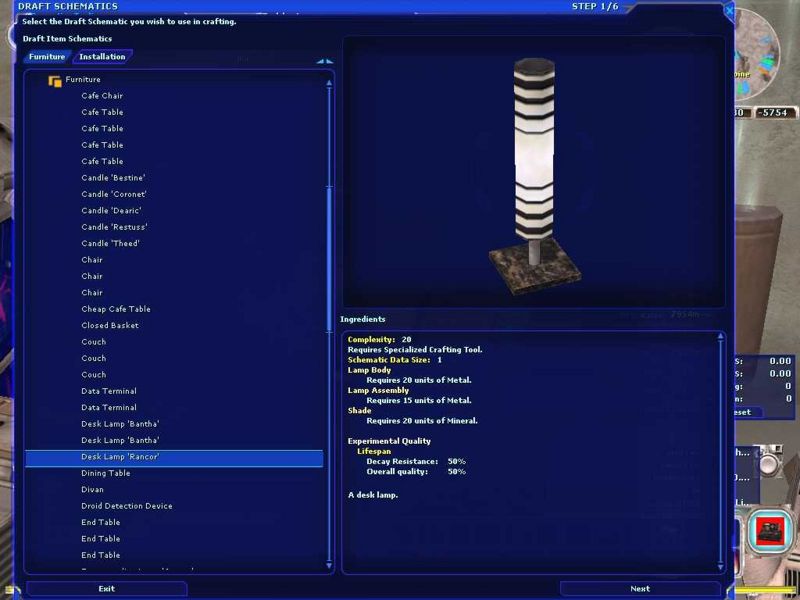This screenshot has height=600, width=800.
Task: Select Candle 'Coronet' in the list
Action: [x=112, y=194]
